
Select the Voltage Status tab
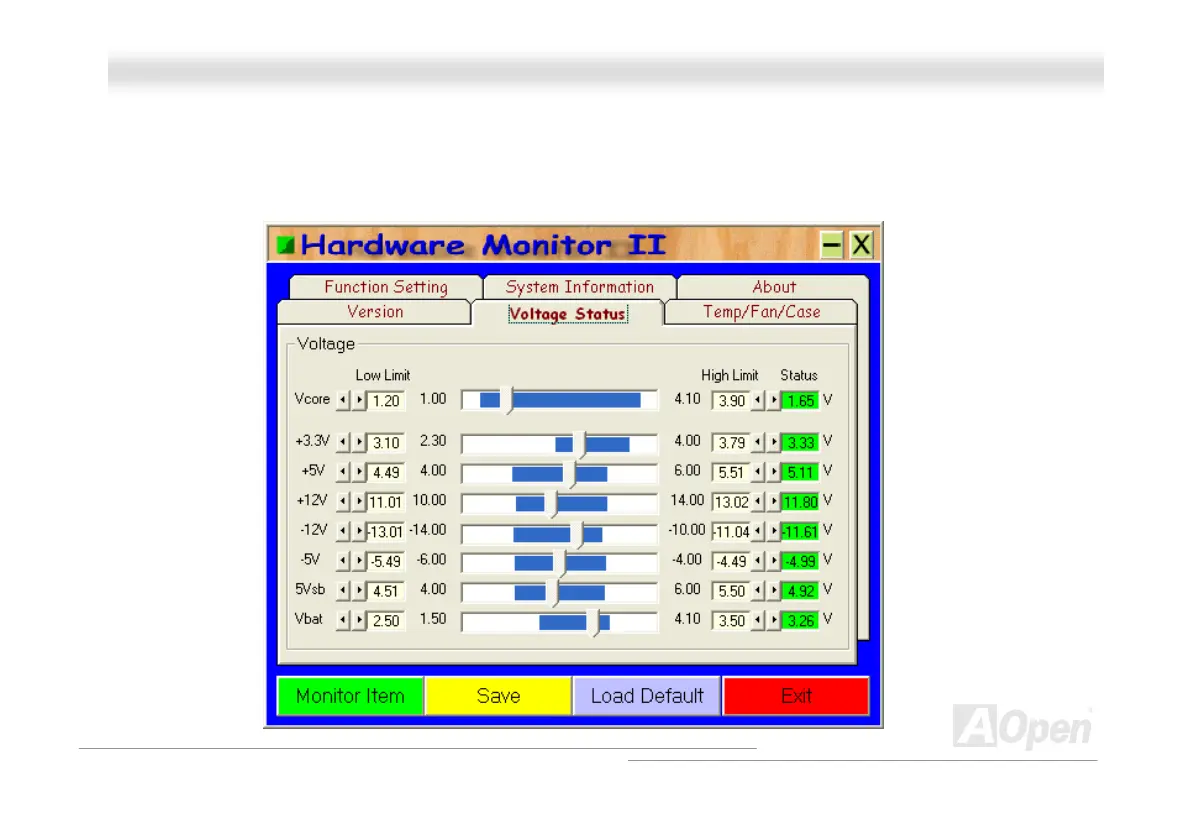[568, 313]
